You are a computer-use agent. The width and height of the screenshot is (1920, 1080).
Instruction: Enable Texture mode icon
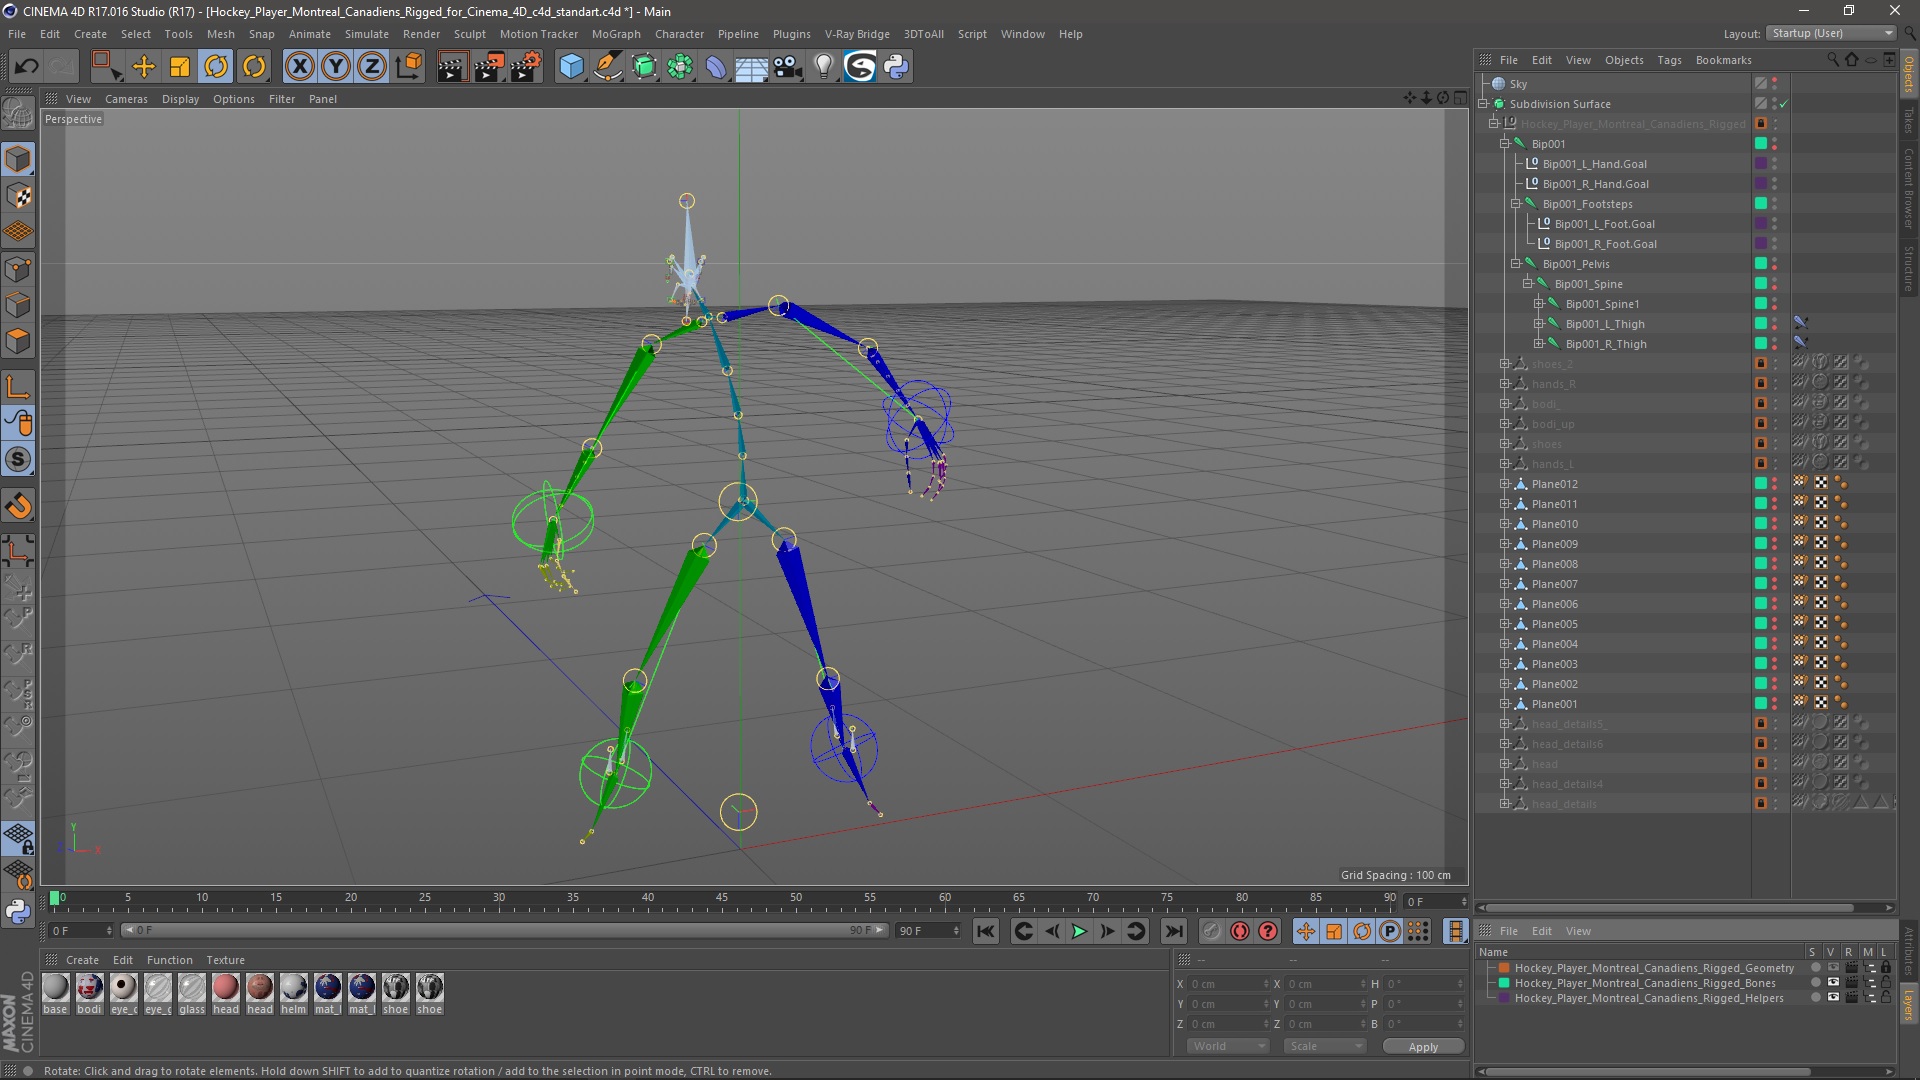(18, 196)
